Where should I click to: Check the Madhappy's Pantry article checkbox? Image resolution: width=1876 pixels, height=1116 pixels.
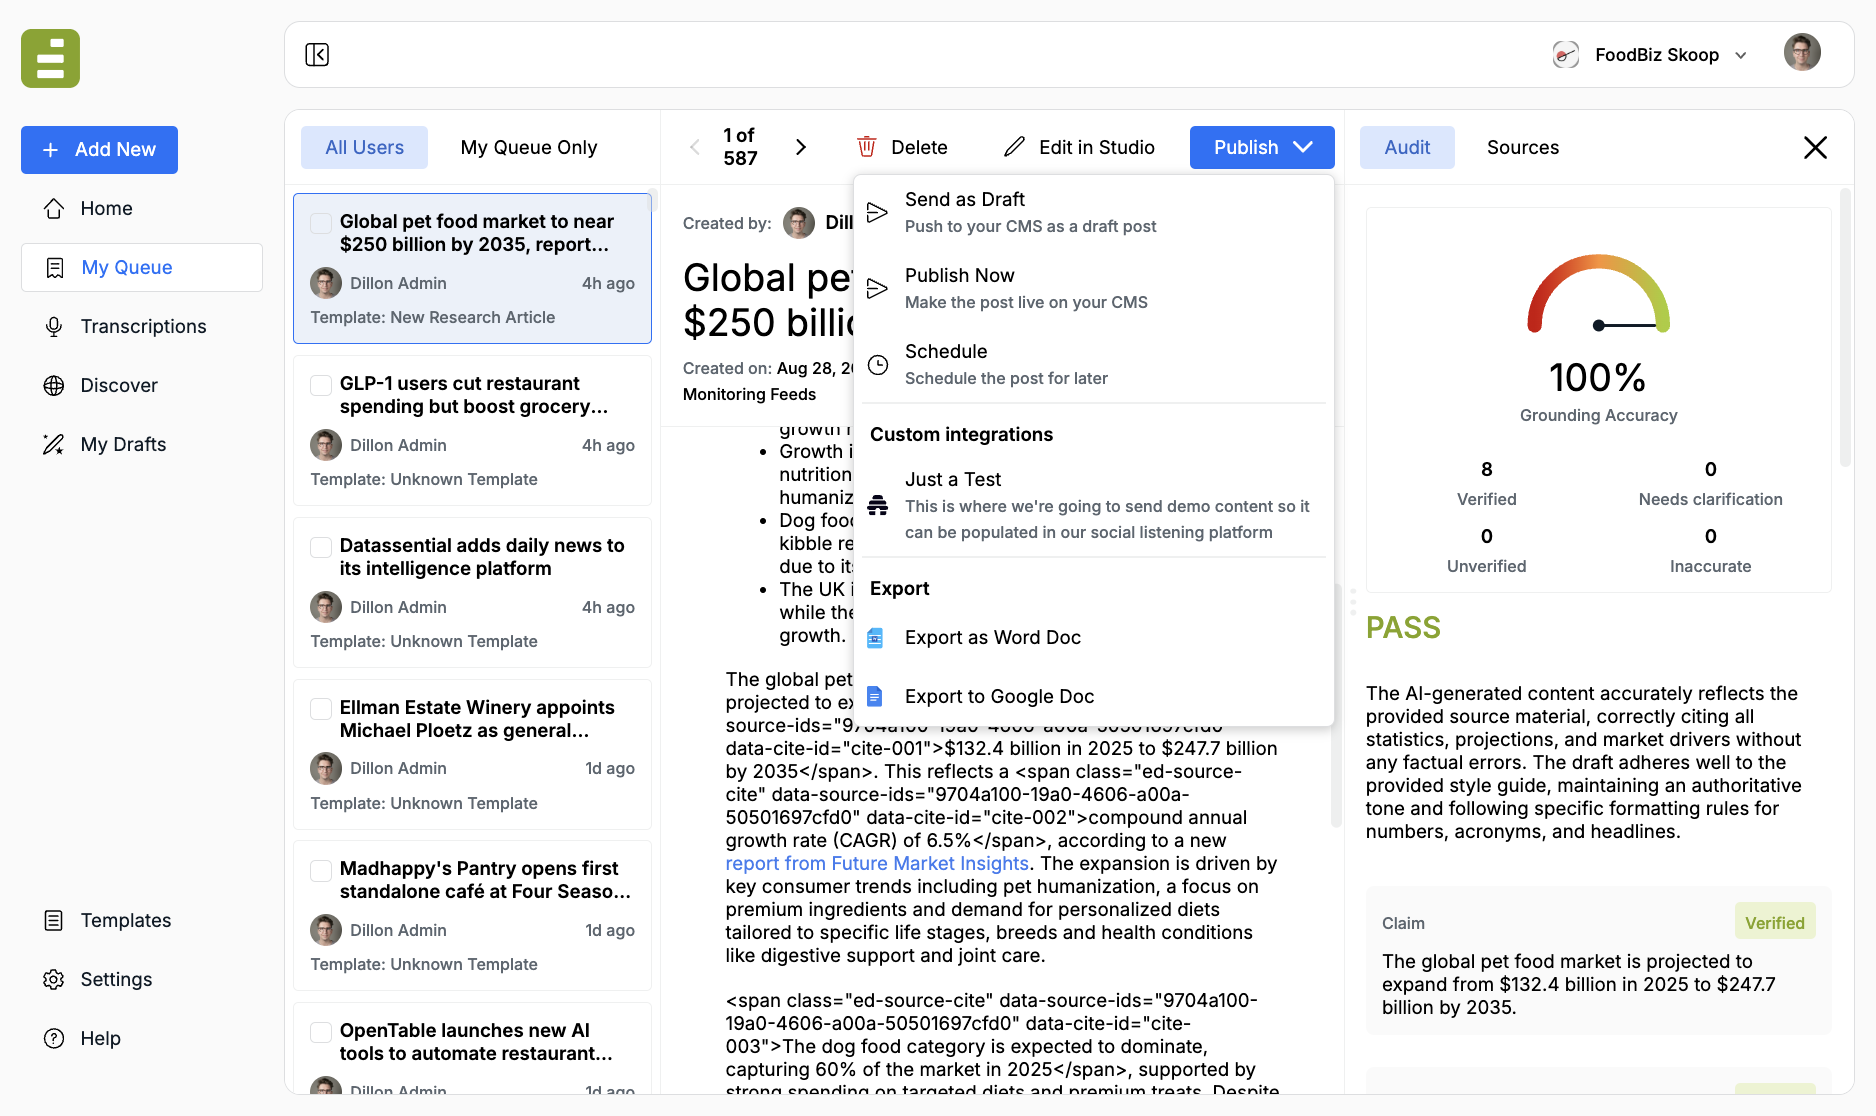click(321, 869)
